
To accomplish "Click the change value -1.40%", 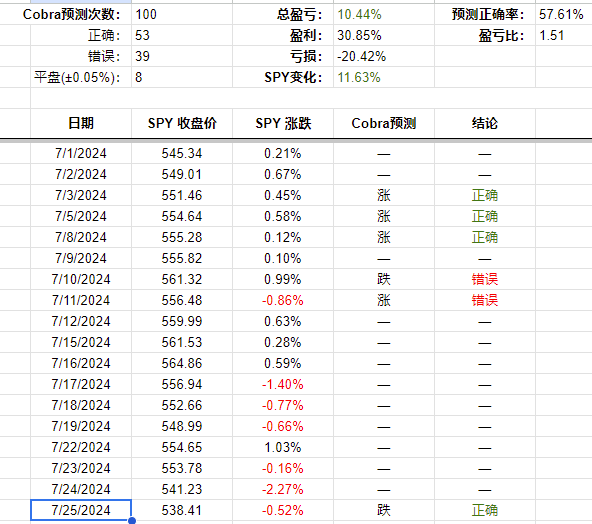I will (x=283, y=384).
